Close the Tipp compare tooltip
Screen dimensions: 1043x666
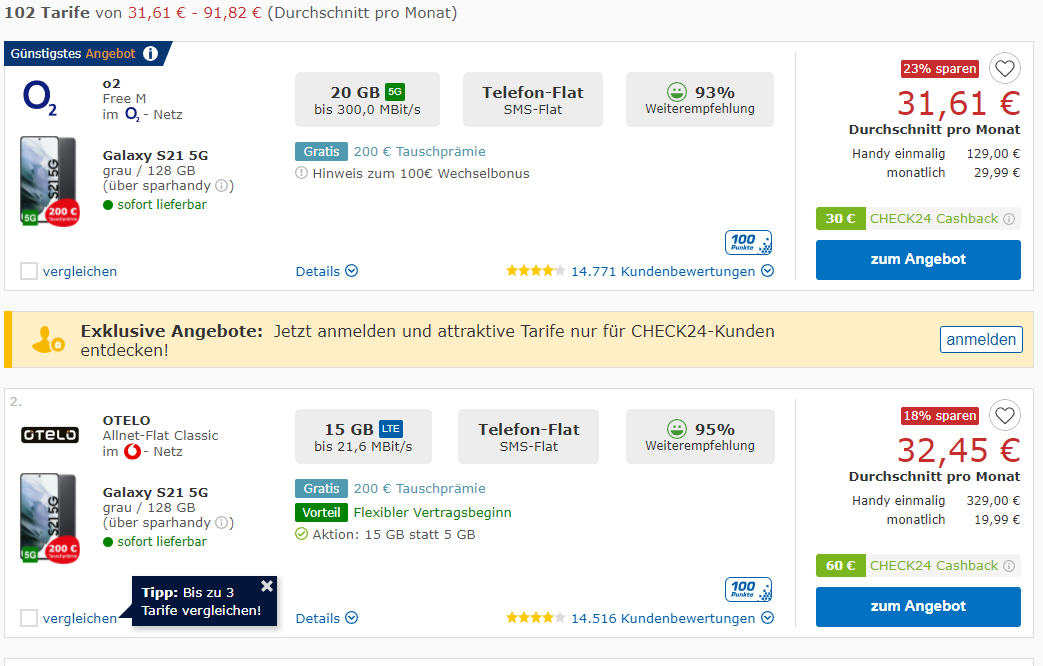pos(267,586)
